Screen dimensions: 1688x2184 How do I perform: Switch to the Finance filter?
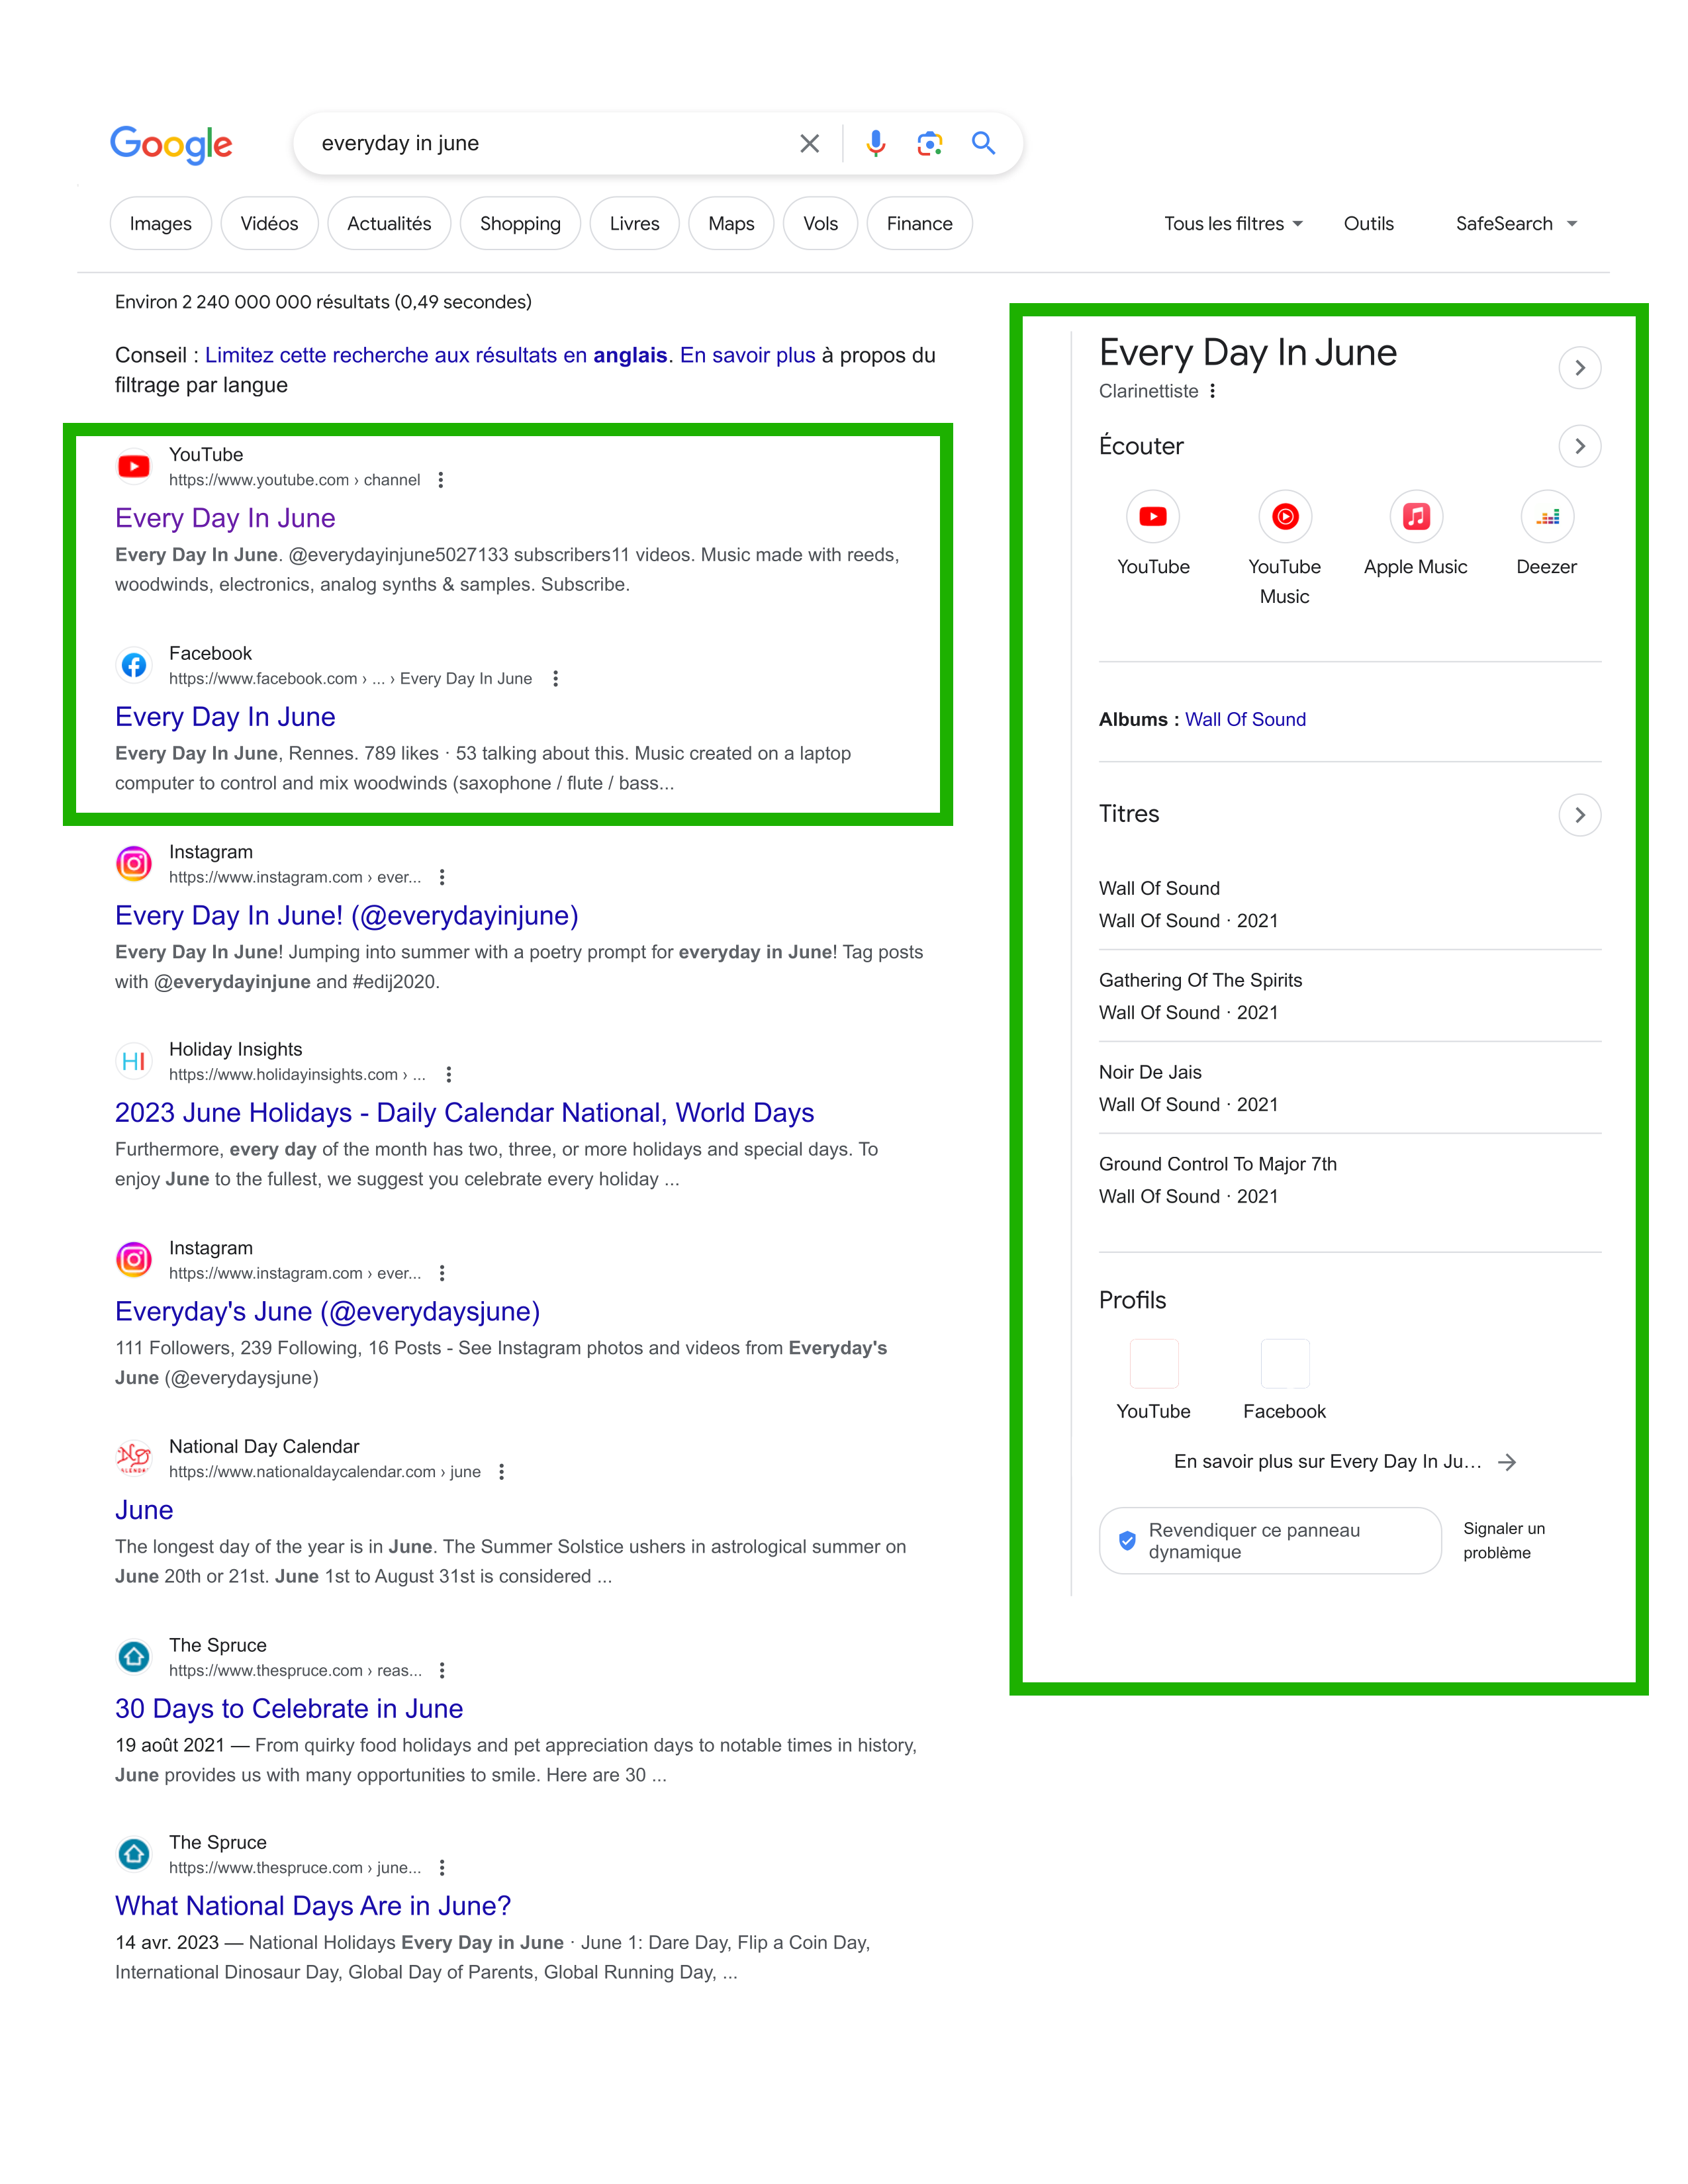click(919, 224)
